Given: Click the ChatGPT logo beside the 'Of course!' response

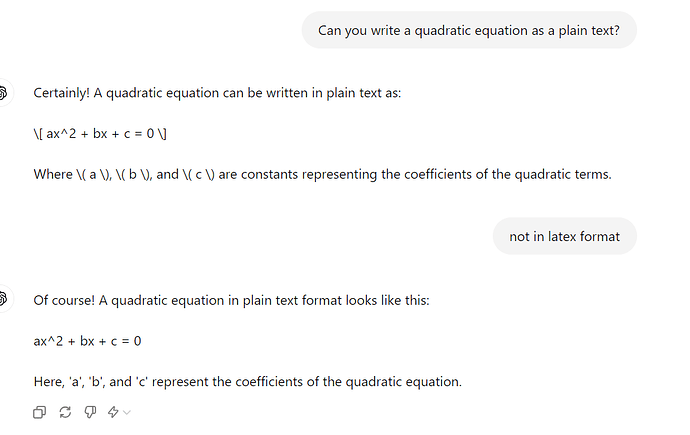Looking at the screenshot, I should point(3,299).
